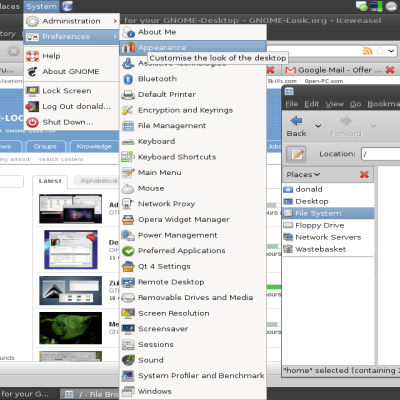Image resolution: width=400 pixels, height=400 pixels.
Task: Open the Appearance preferences icon
Action: [x=128, y=48]
